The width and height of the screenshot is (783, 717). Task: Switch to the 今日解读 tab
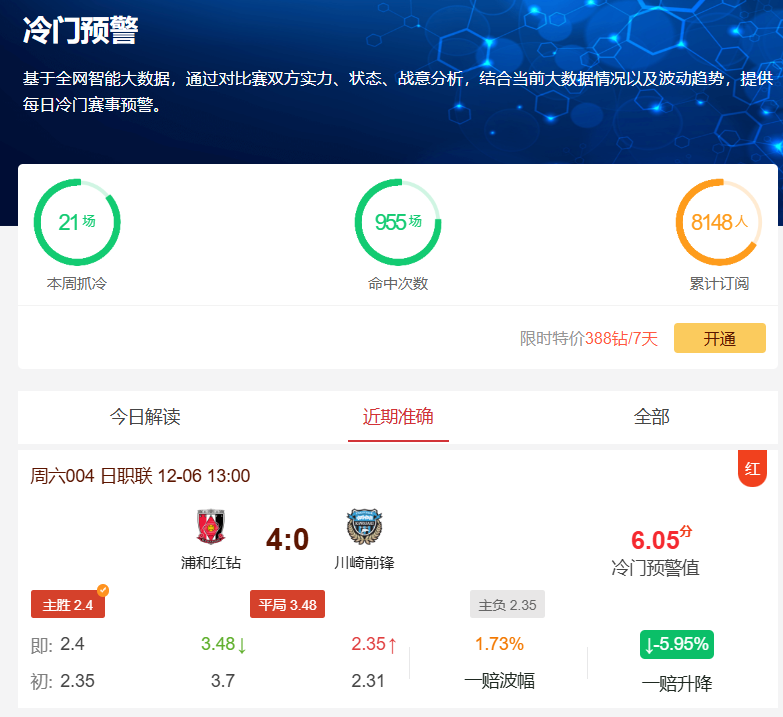145,417
